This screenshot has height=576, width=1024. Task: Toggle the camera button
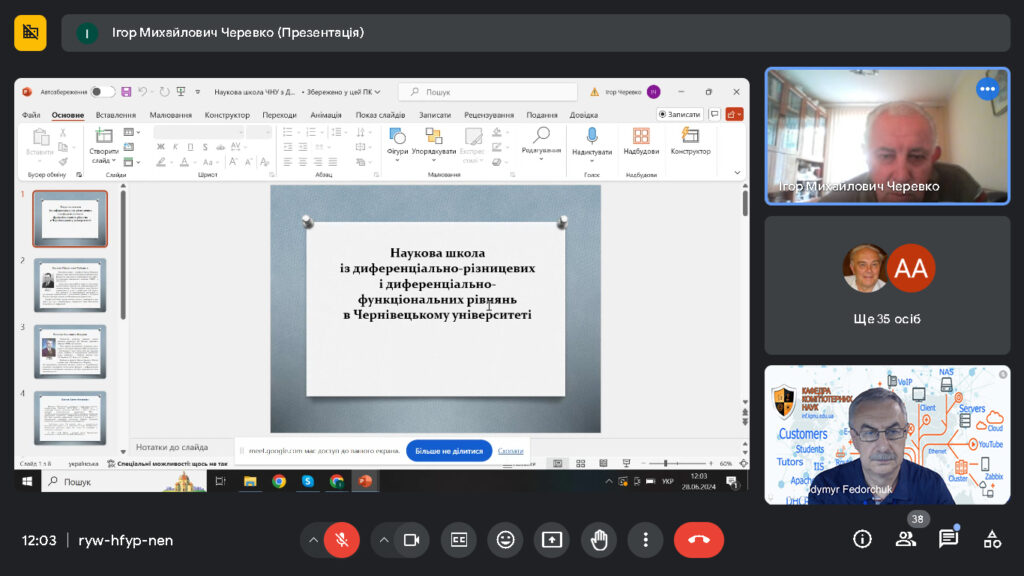[x=410, y=540]
